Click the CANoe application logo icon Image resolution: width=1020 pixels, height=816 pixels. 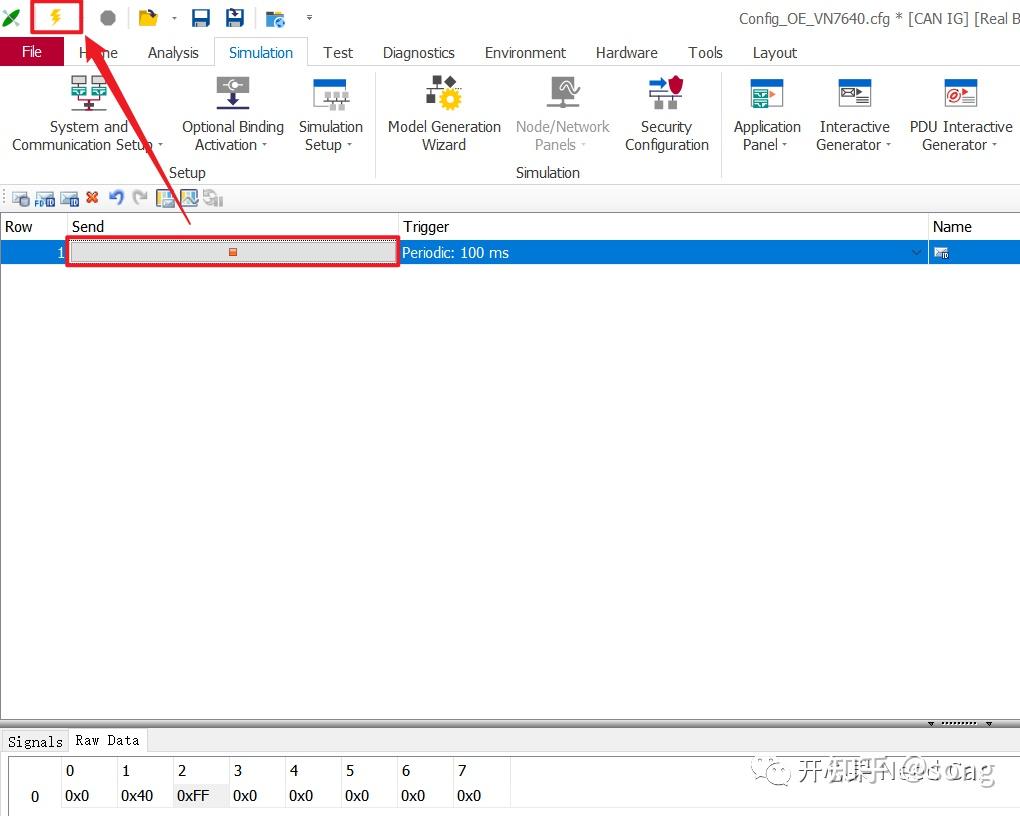click(11, 18)
